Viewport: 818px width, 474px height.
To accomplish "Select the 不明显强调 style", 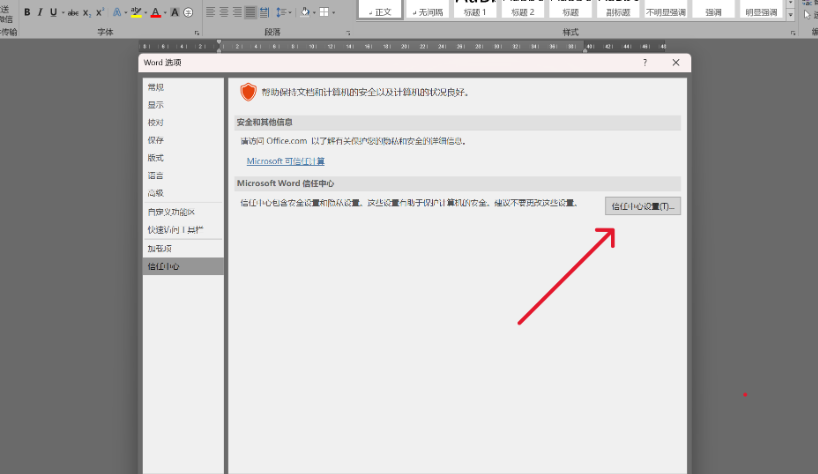I will pos(666,9).
